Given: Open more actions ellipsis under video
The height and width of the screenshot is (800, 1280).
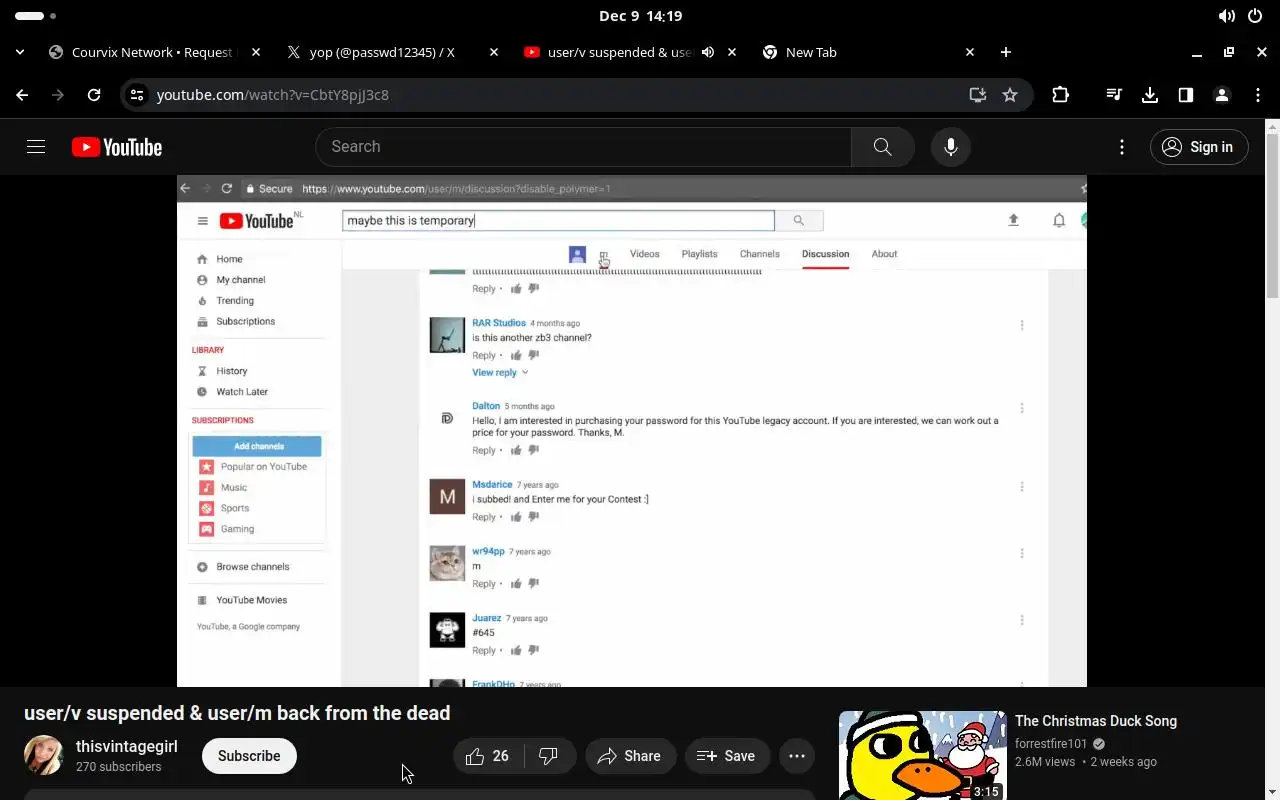Looking at the screenshot, I should tap(797, 756).
